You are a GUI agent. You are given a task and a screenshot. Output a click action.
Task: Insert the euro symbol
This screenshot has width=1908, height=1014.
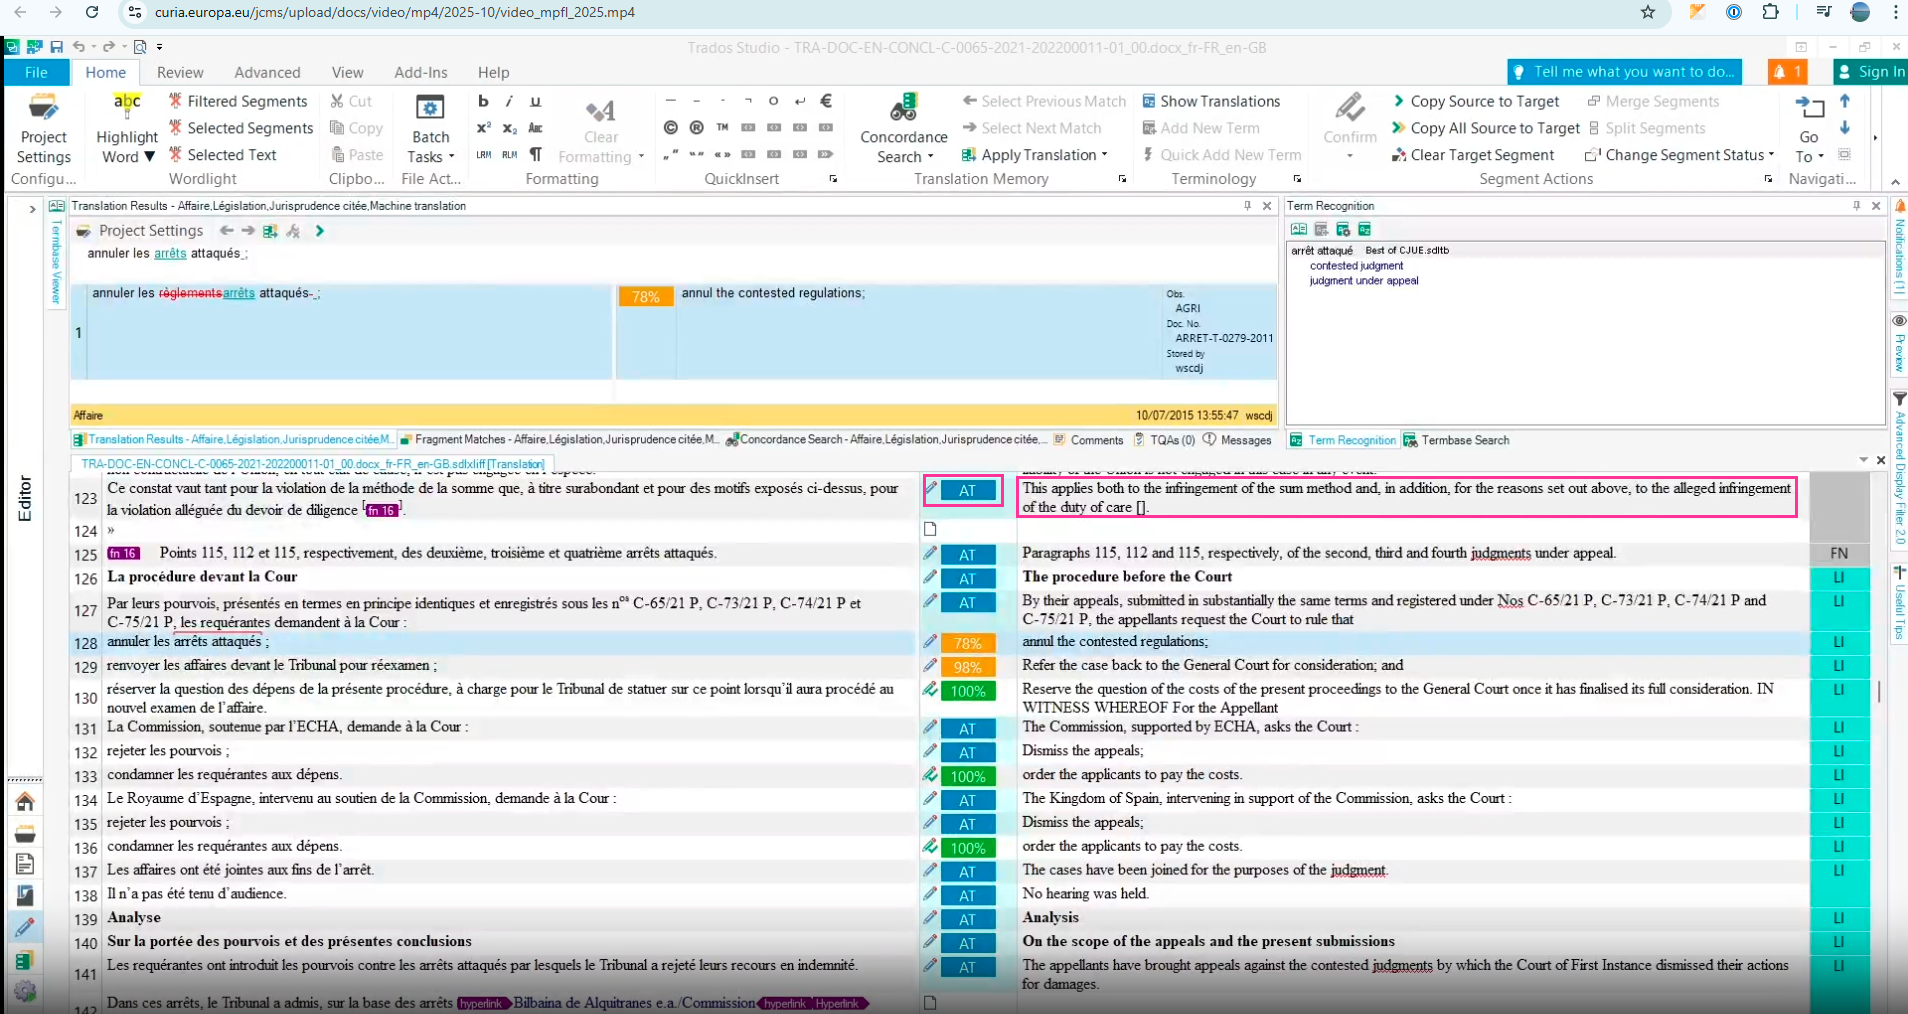(826, 101)
